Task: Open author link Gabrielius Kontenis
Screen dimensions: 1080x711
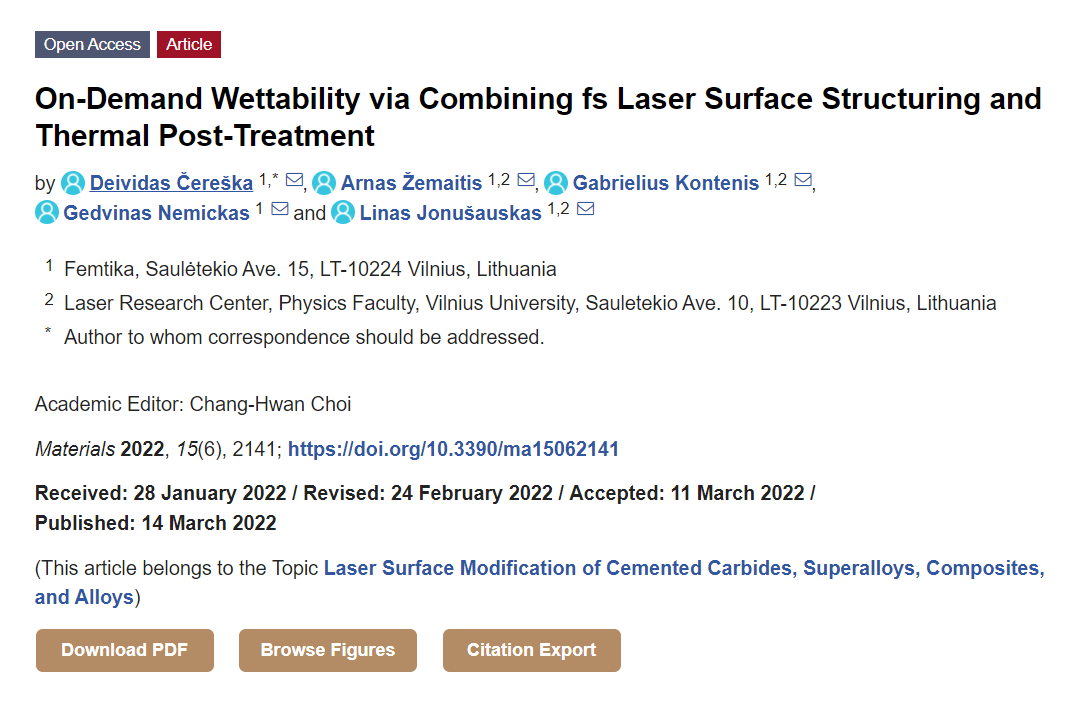Action: (665, 183)
